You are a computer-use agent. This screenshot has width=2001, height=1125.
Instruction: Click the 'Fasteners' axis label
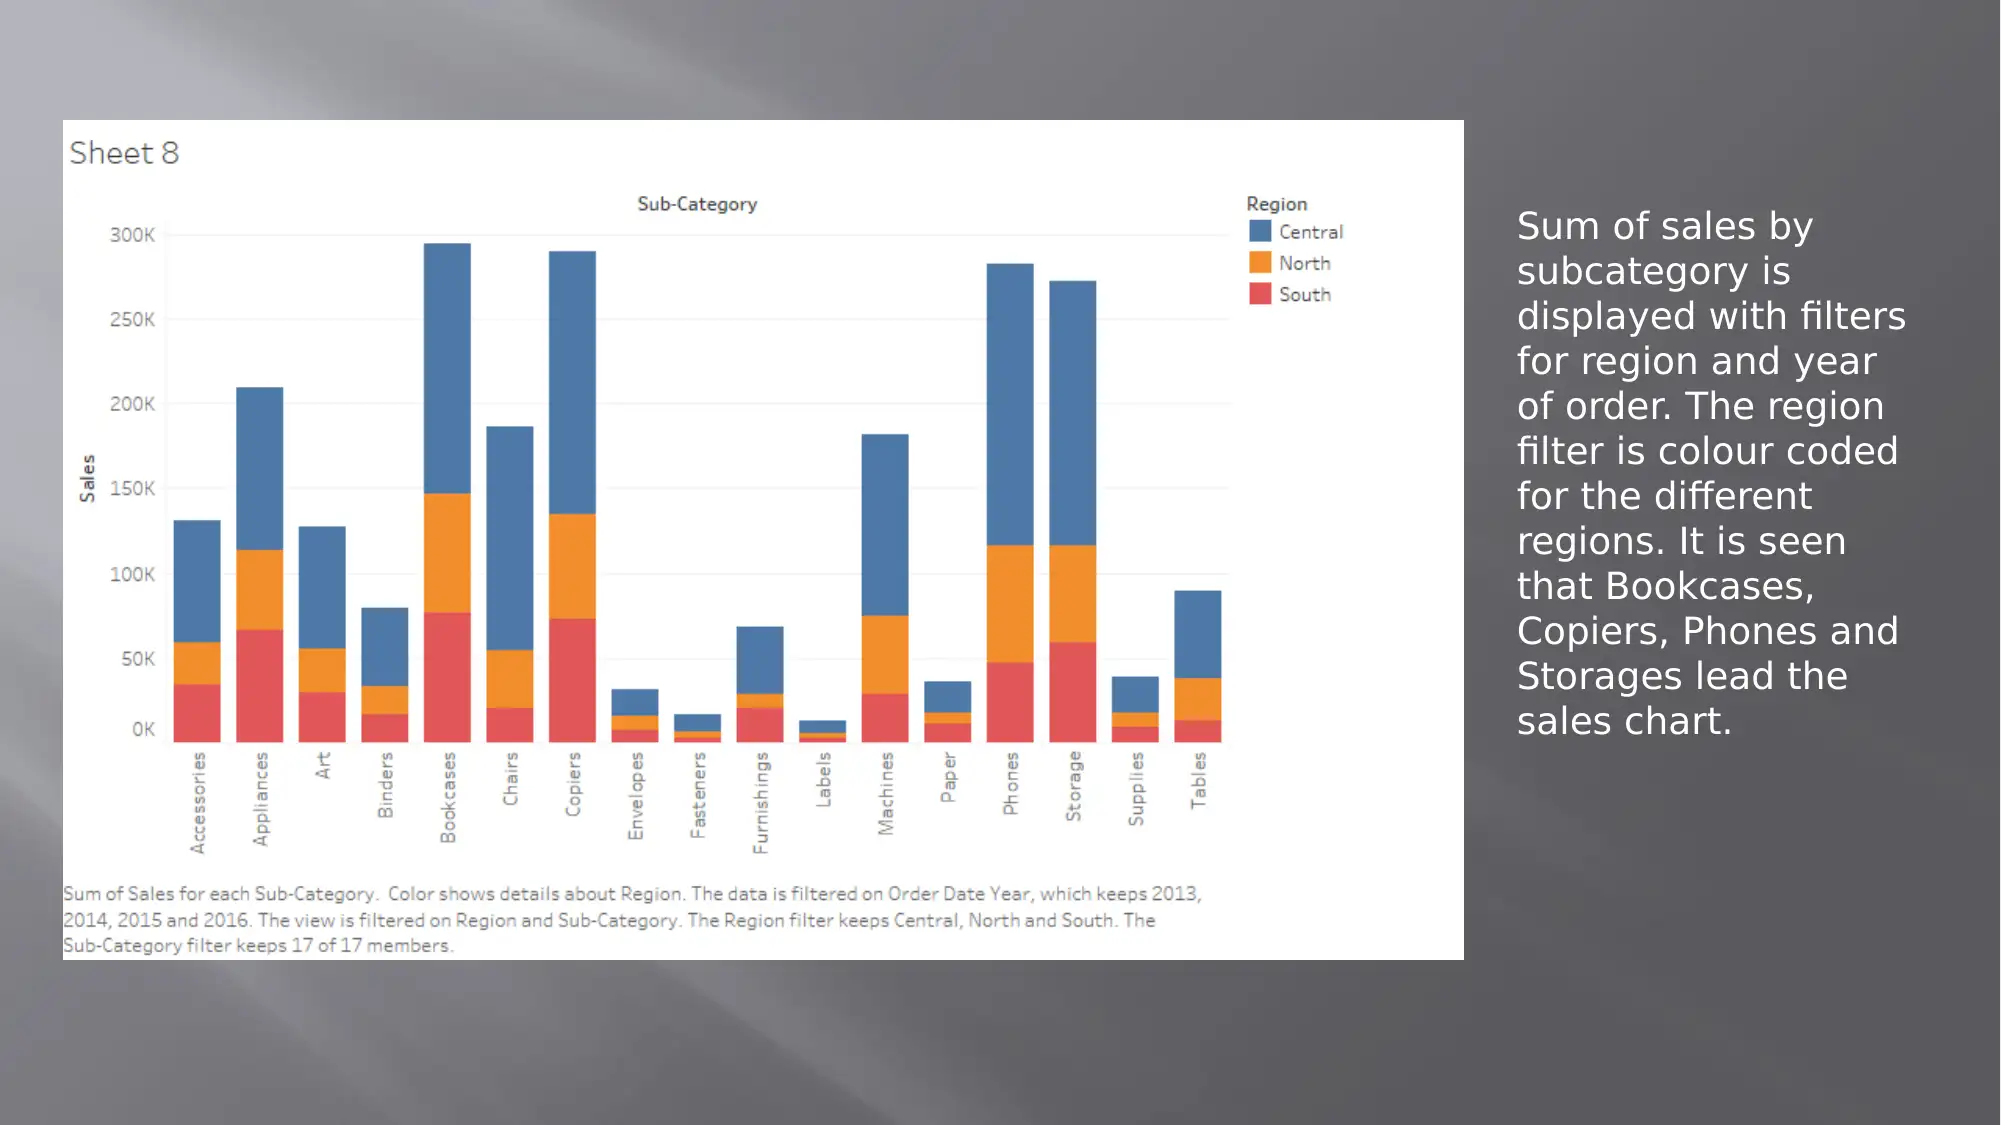698,795
